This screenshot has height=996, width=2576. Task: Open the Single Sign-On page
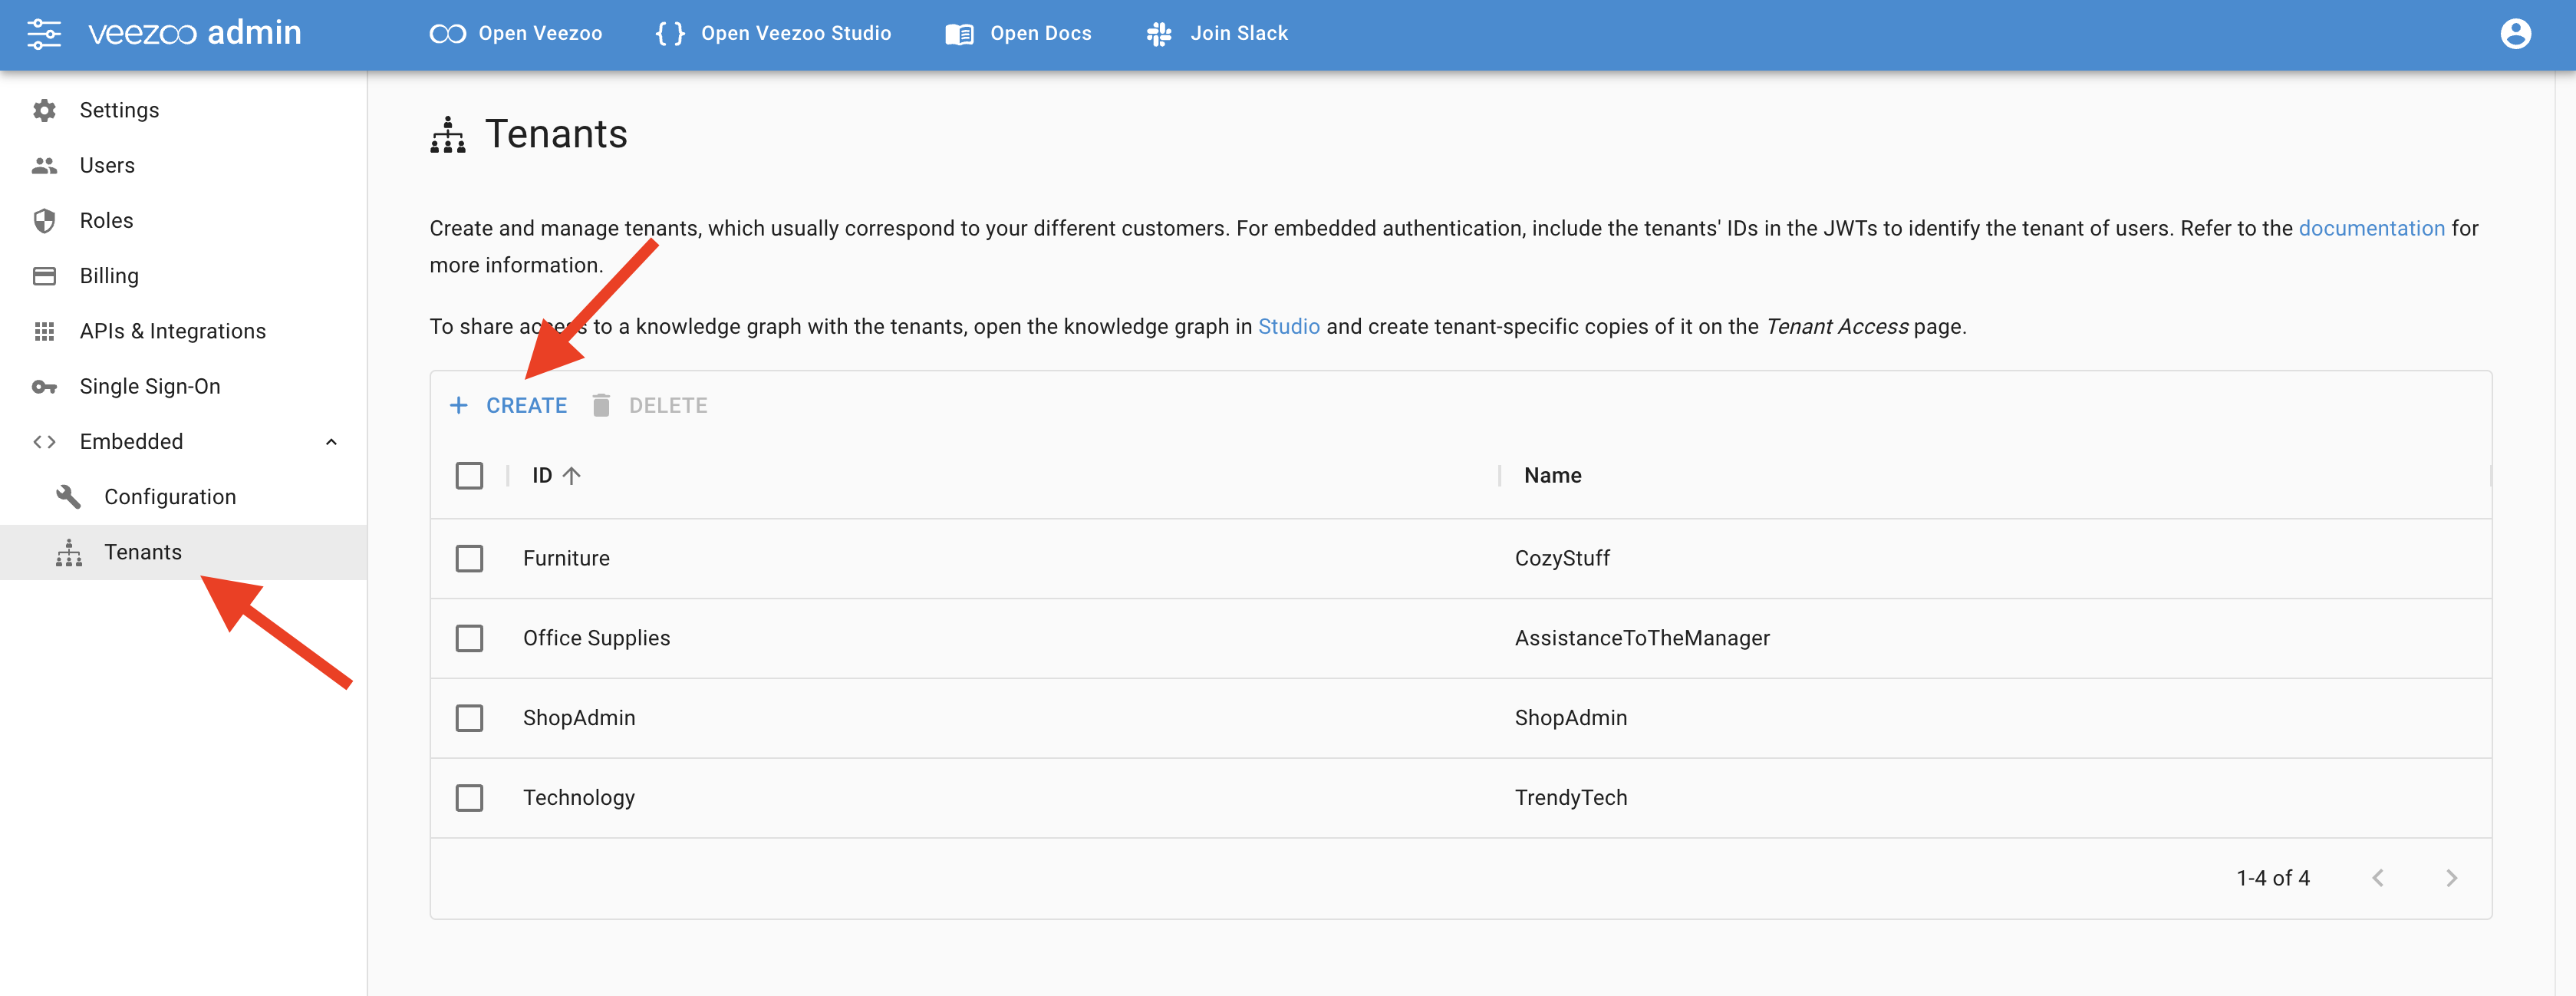[150, 387]
